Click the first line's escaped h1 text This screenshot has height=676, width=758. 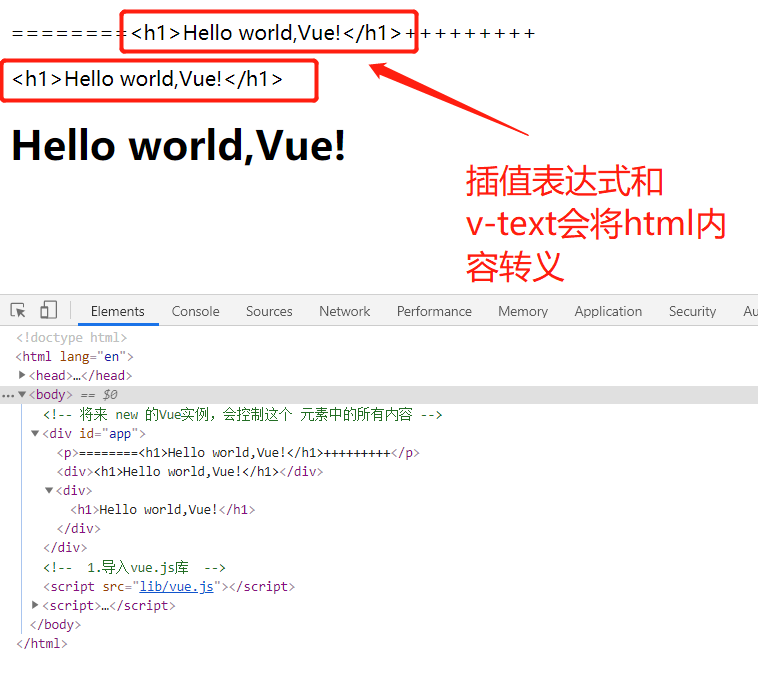pyautogui.click(x=266, y=33)
